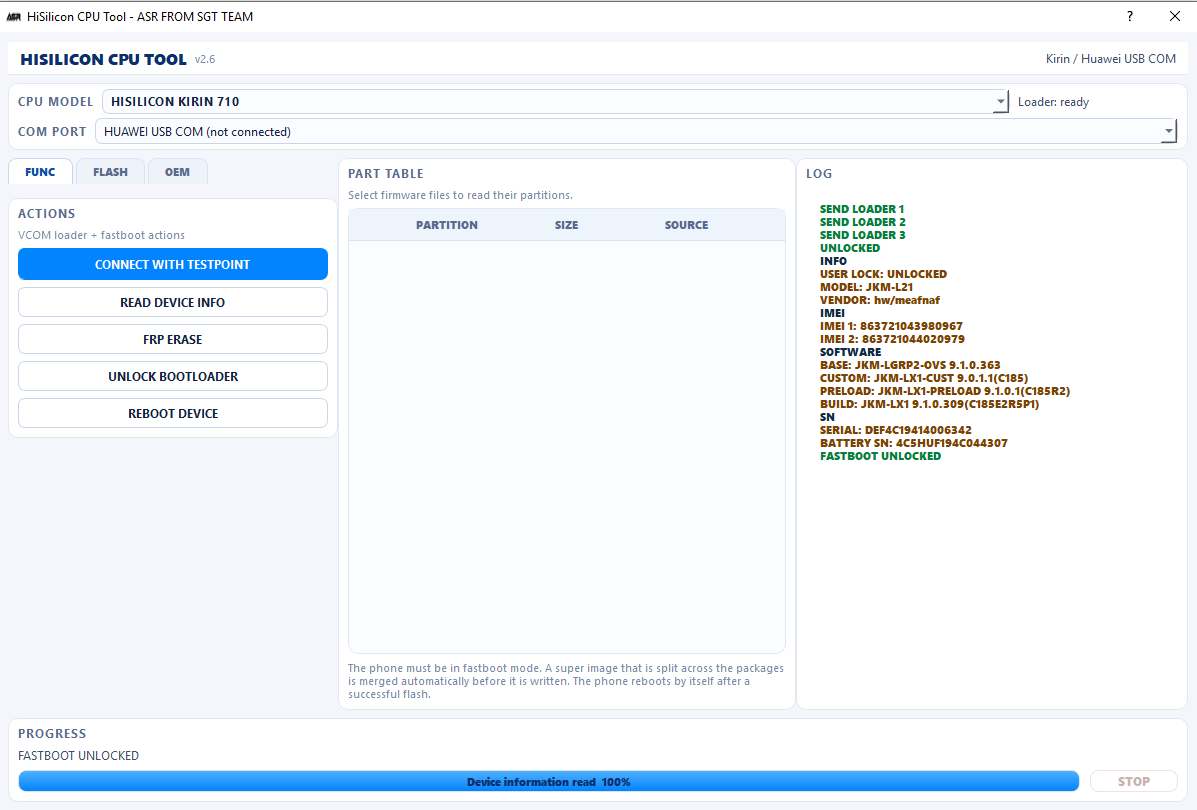Click the VENDOR: hw/meafnaf log entry

pyautogui.click(x=879, y=300)
